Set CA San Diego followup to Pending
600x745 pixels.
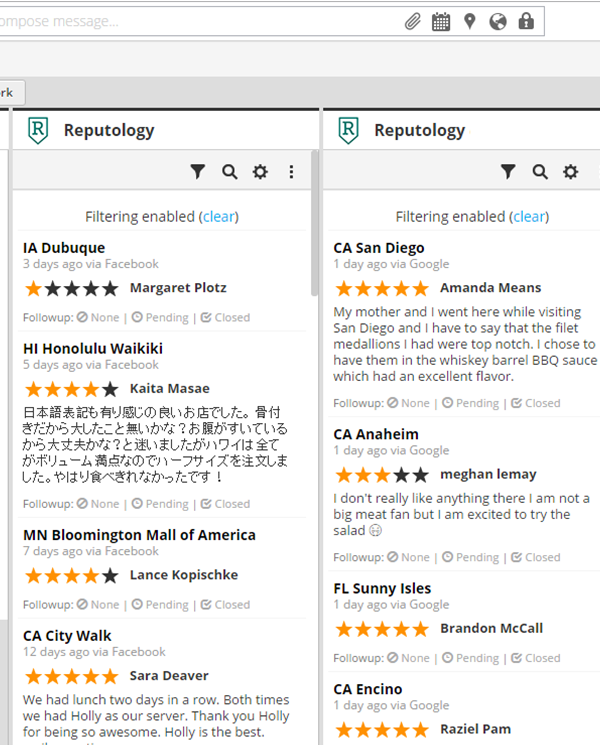(470, 403)
